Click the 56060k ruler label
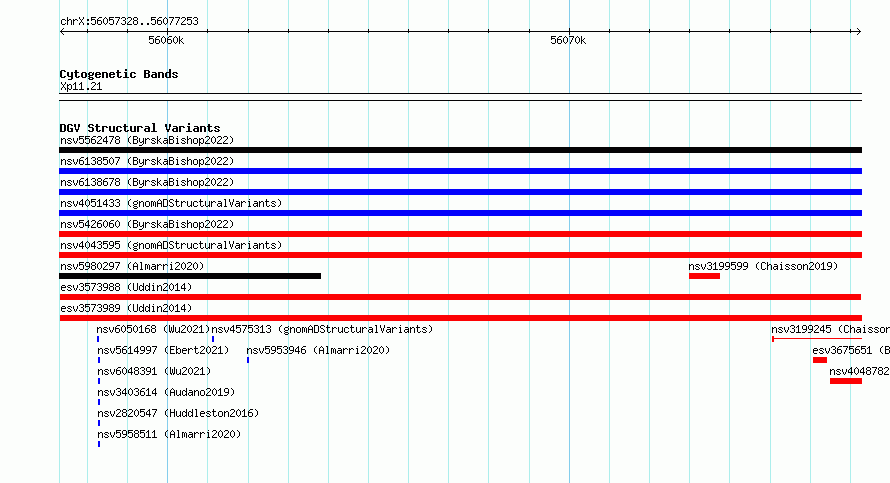This screenshot has height=483, width=890. [166, 40]
